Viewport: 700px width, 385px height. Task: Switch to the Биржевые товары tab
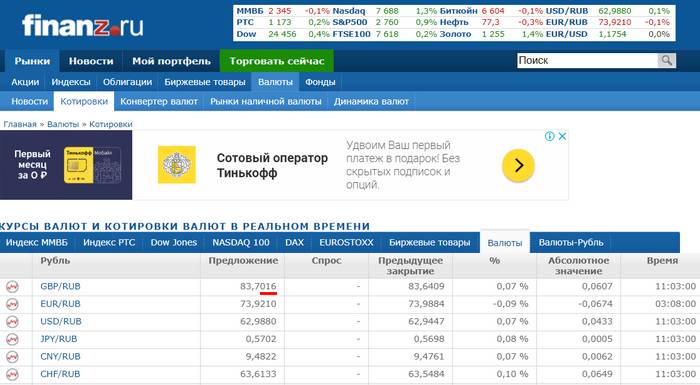coord(429,243)
